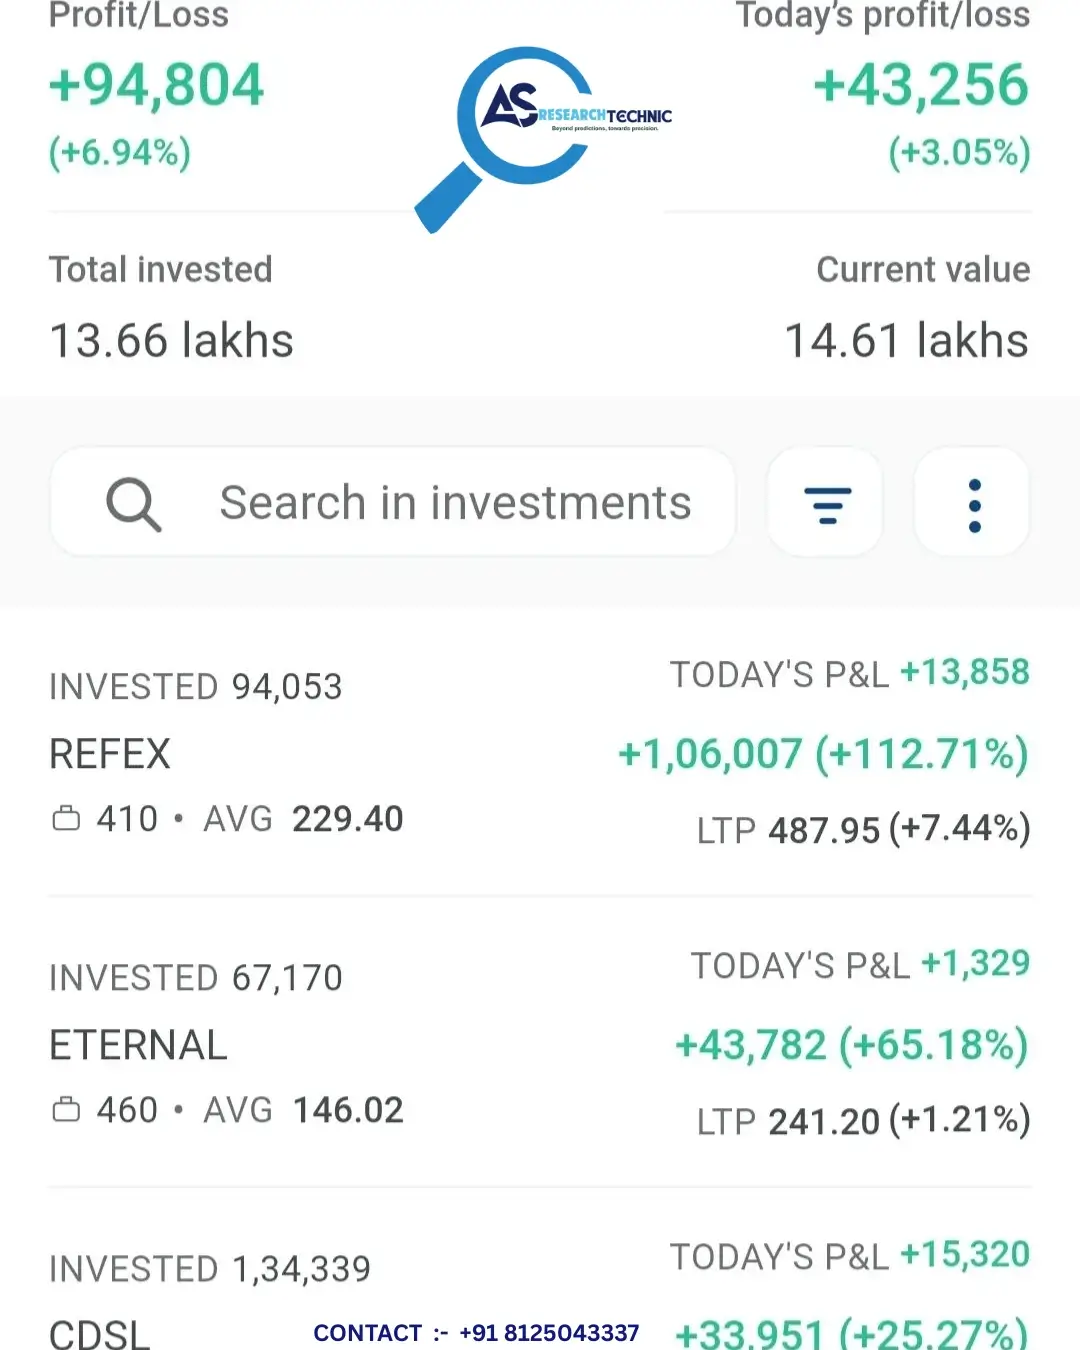Click the search magnifier icon

(133, 504)
